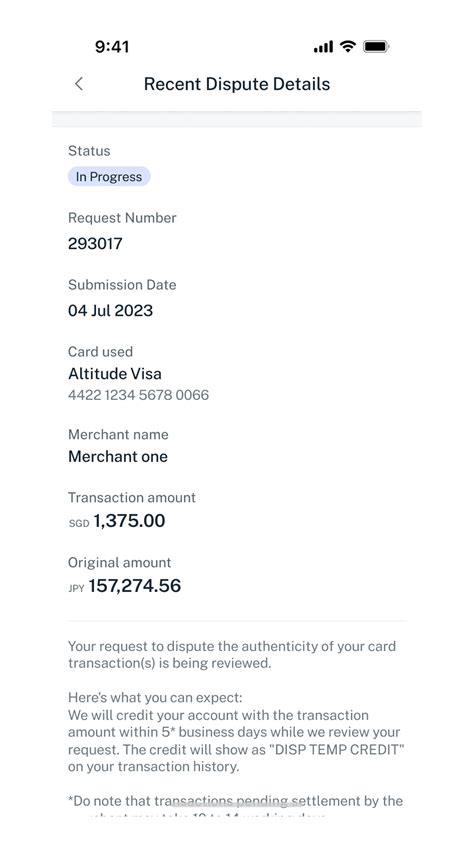Tap the Recent Dispute Details title
The image size is (474, 853).
coord(237,84)
